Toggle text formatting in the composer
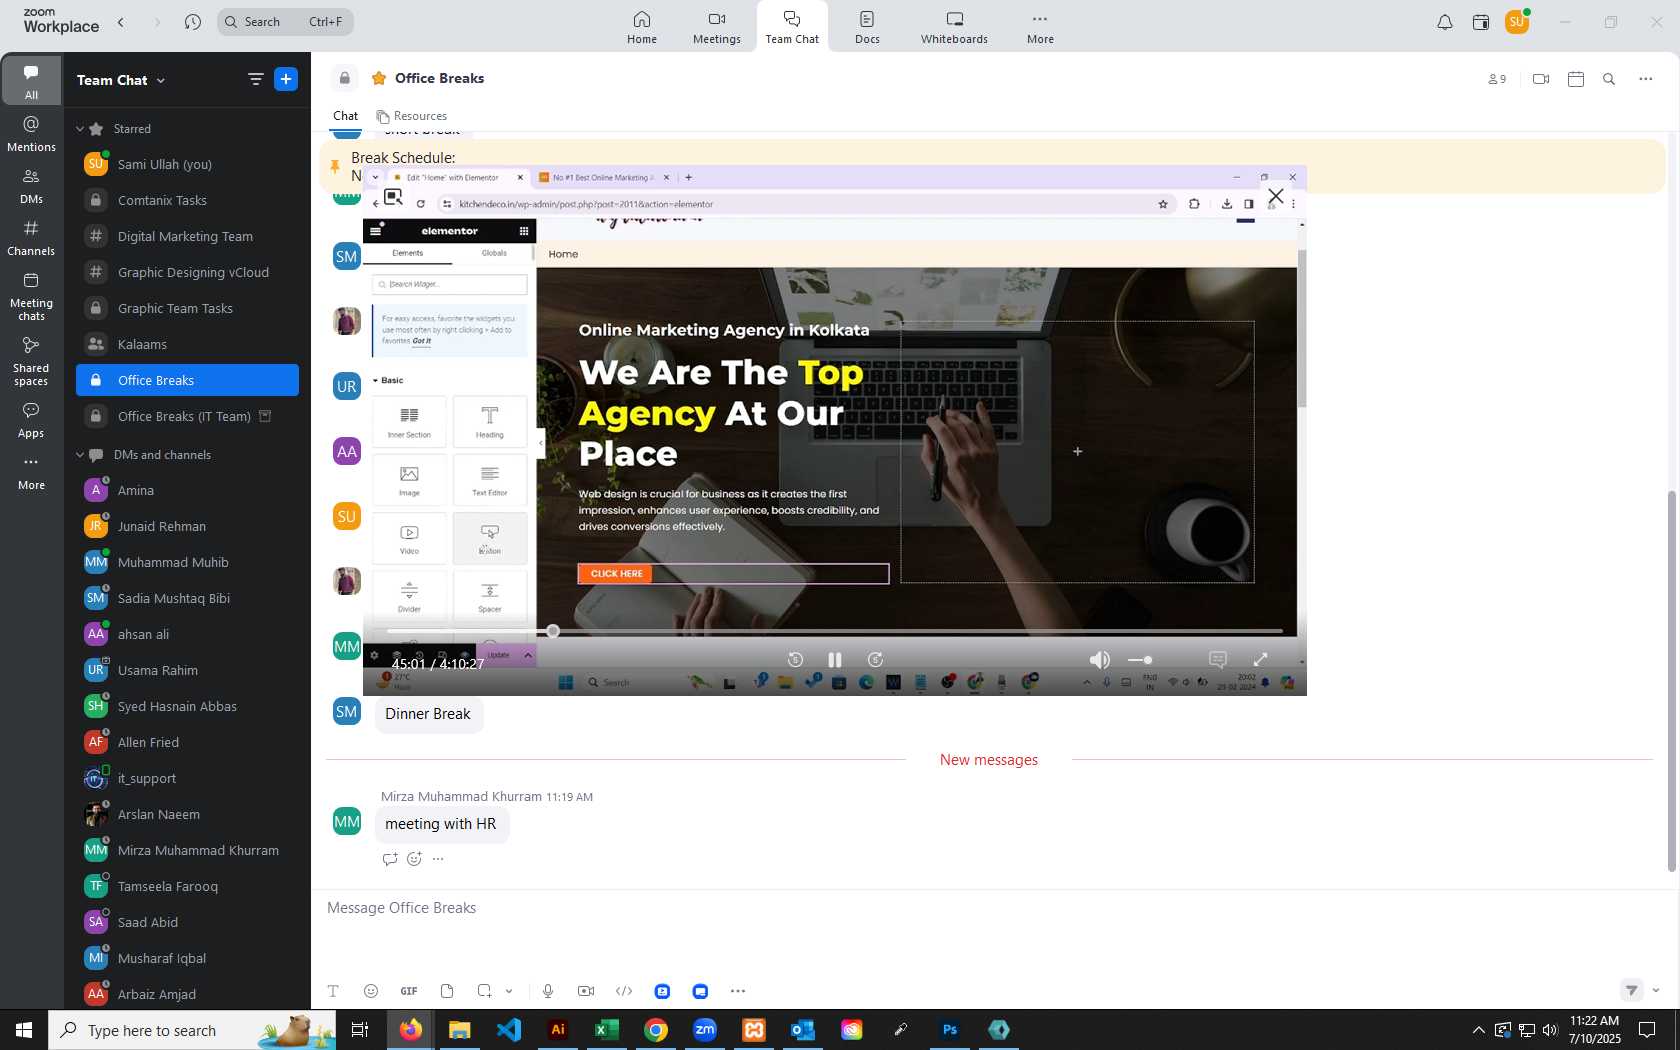 click(333, 991)
